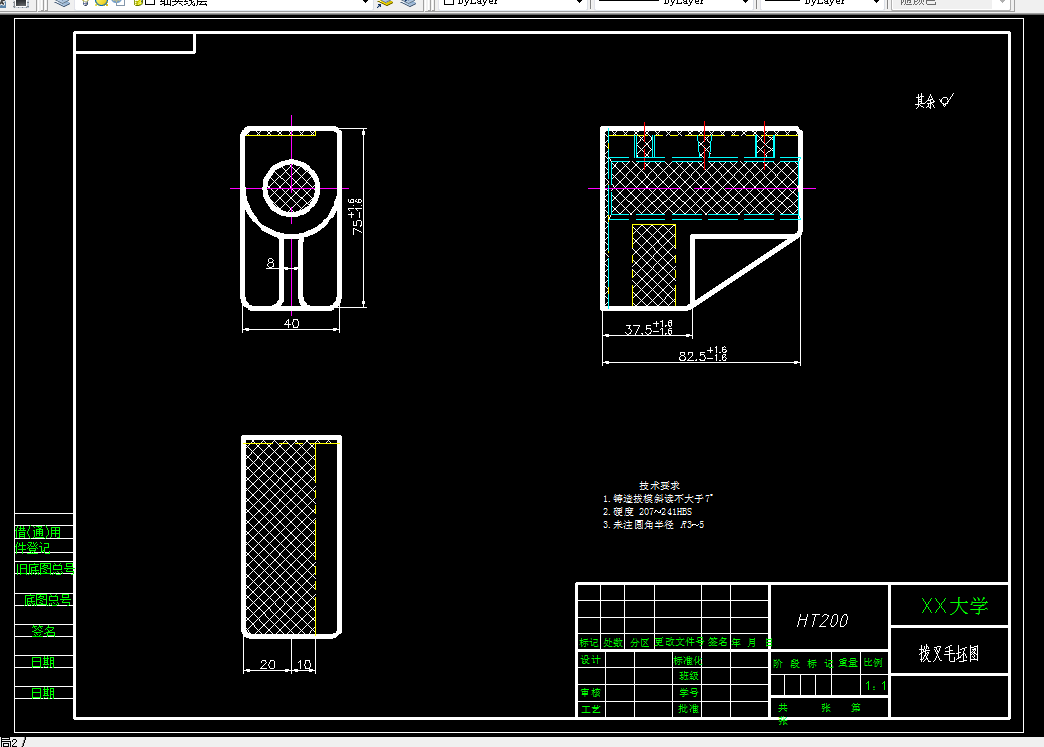Image resolution: width=1044 pixels, height=747 pixels.
Task: Select the 标准化 title block label
Action: (x=687, y=660)
